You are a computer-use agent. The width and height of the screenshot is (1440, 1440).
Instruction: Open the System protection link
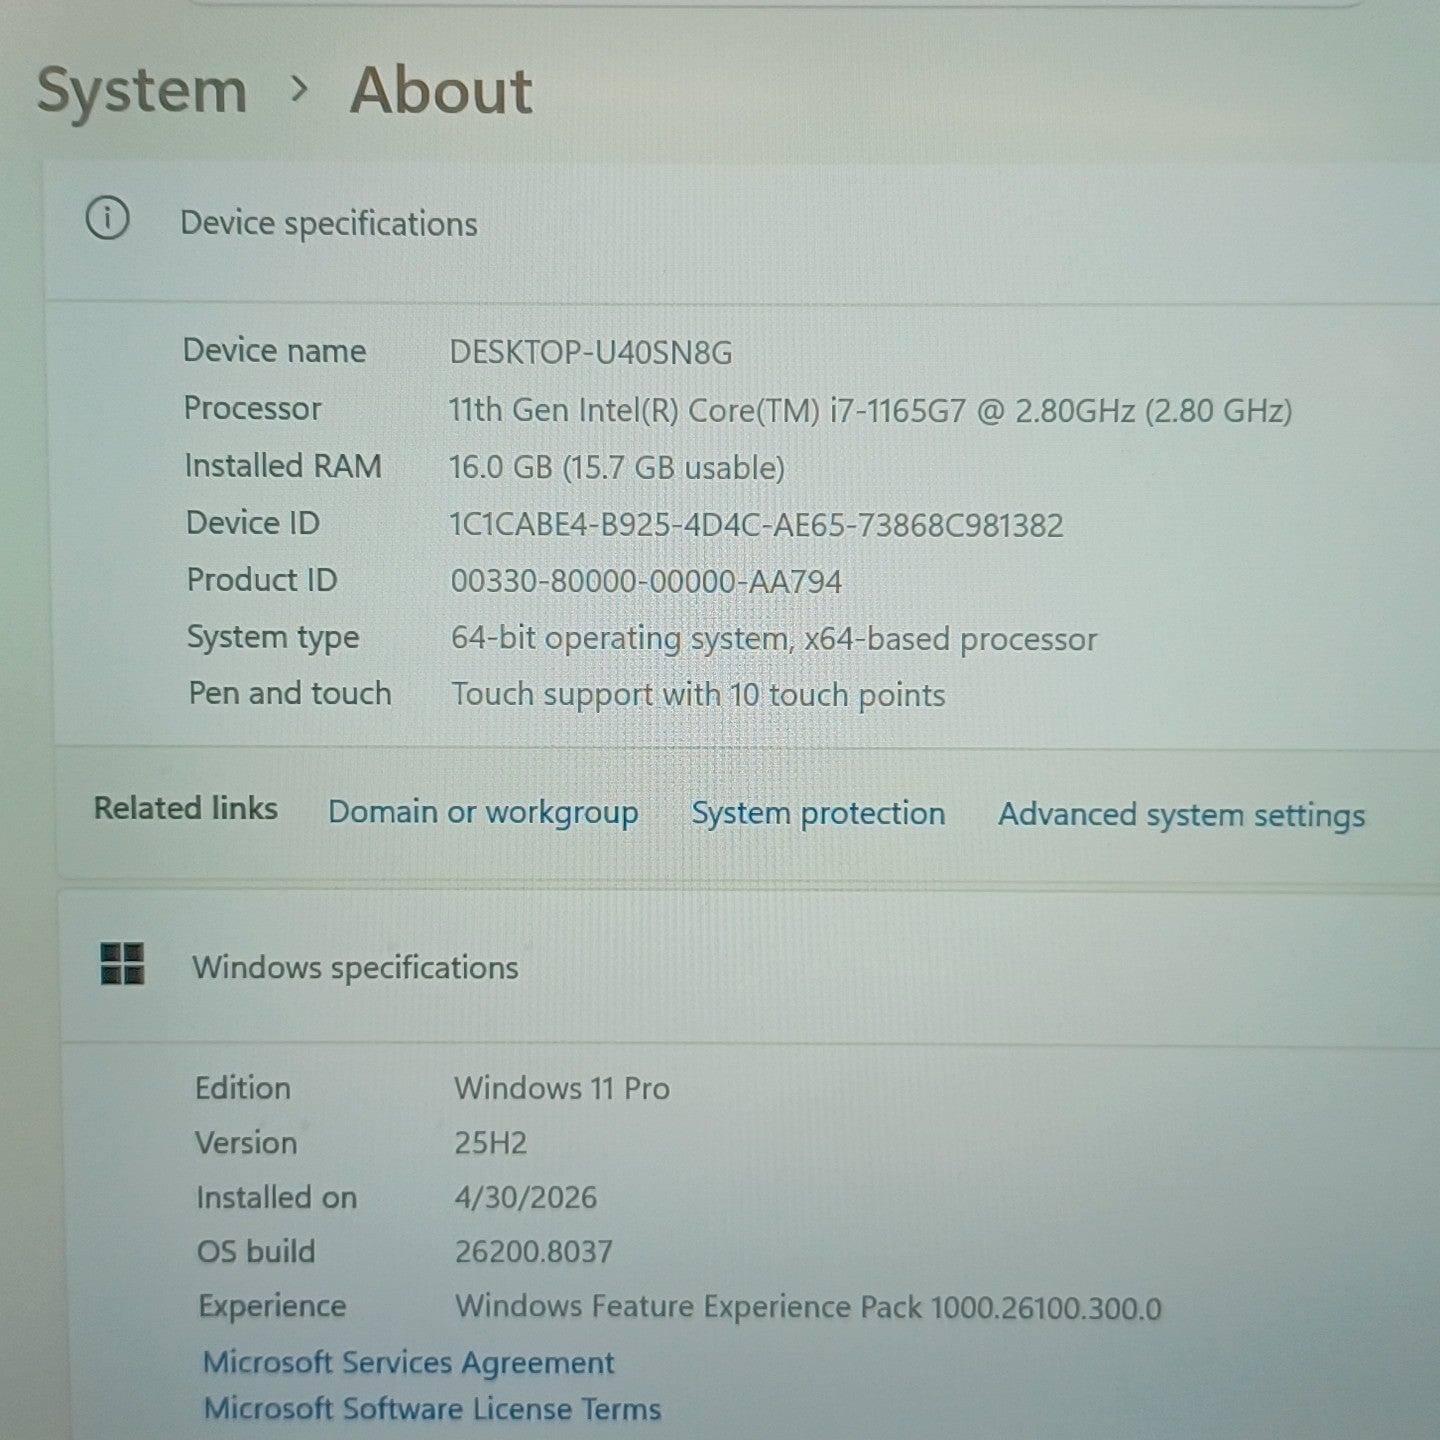[818, 813]
